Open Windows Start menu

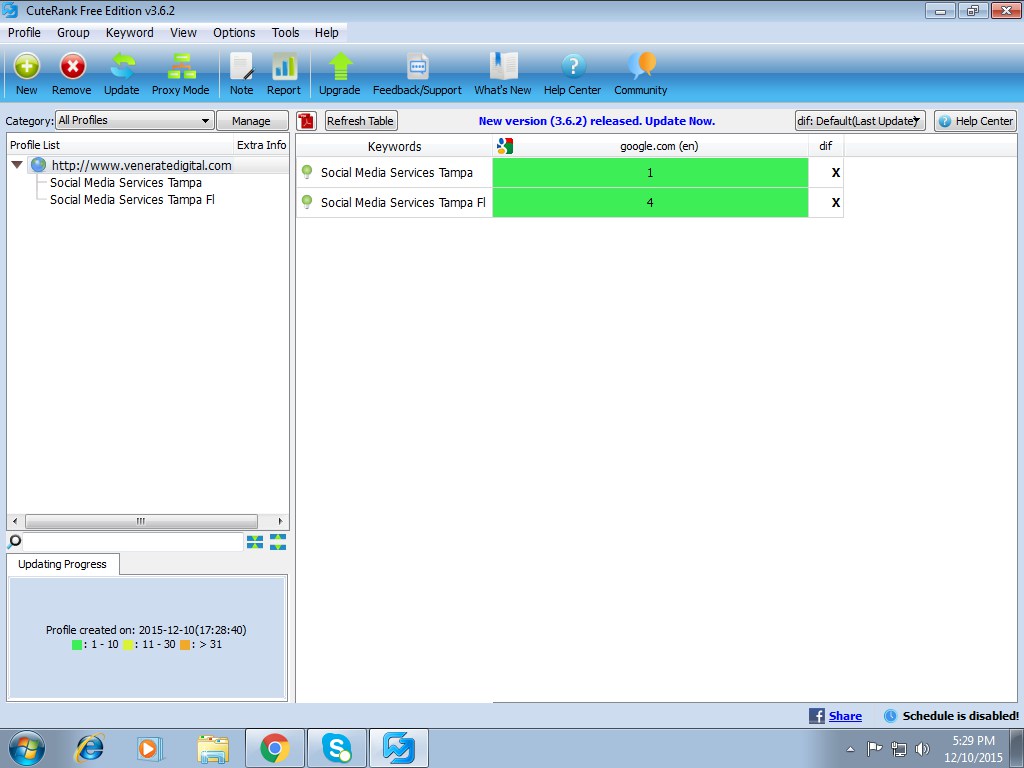tap(27, 748)
